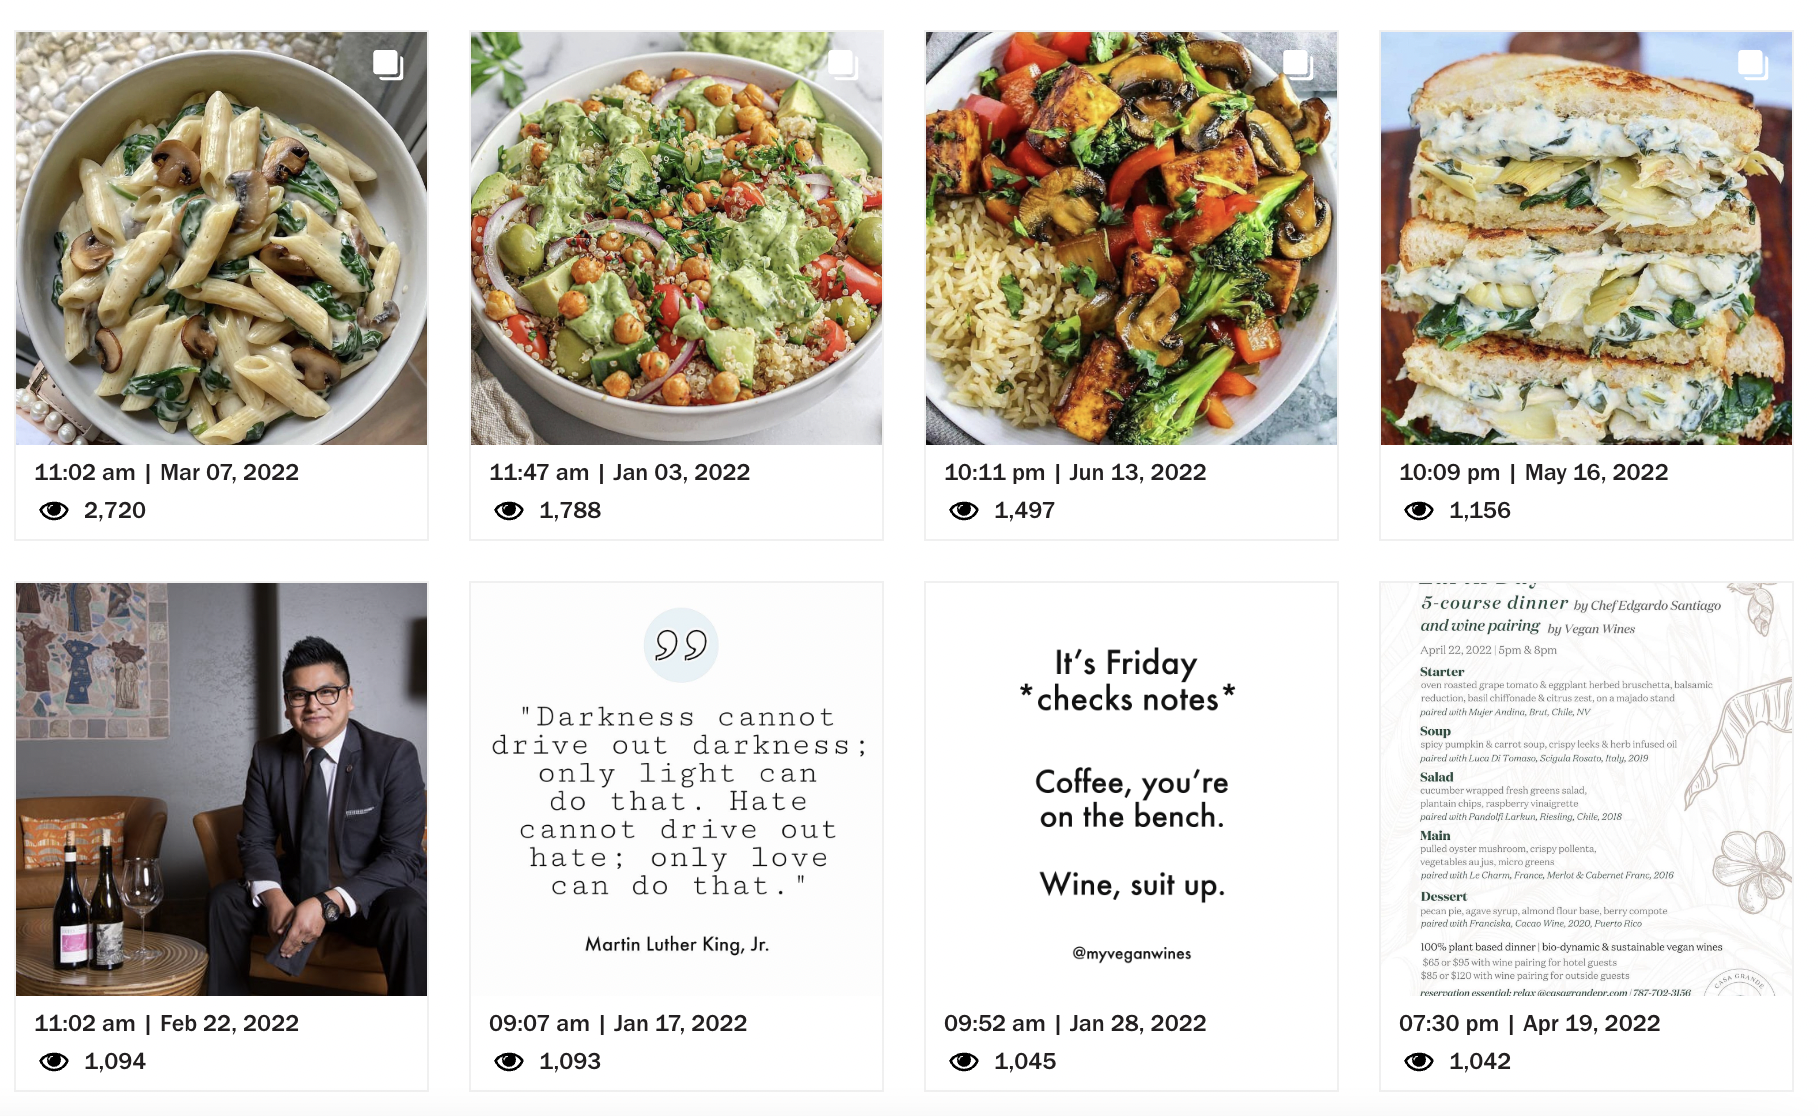Click carousel icon on grilled sandwich post

(x=1753, y=65)
